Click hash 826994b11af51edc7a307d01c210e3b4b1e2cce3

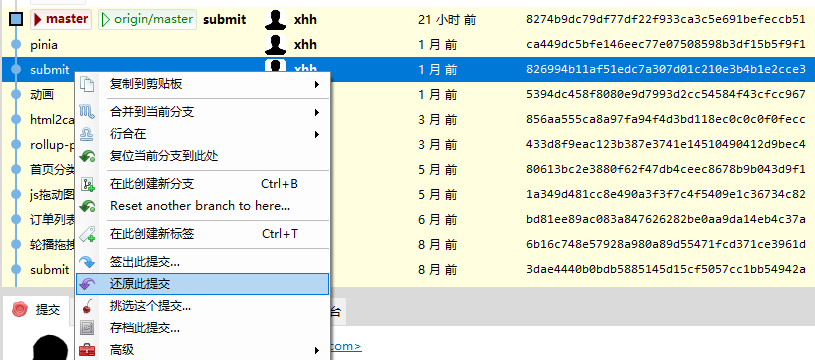666,70
